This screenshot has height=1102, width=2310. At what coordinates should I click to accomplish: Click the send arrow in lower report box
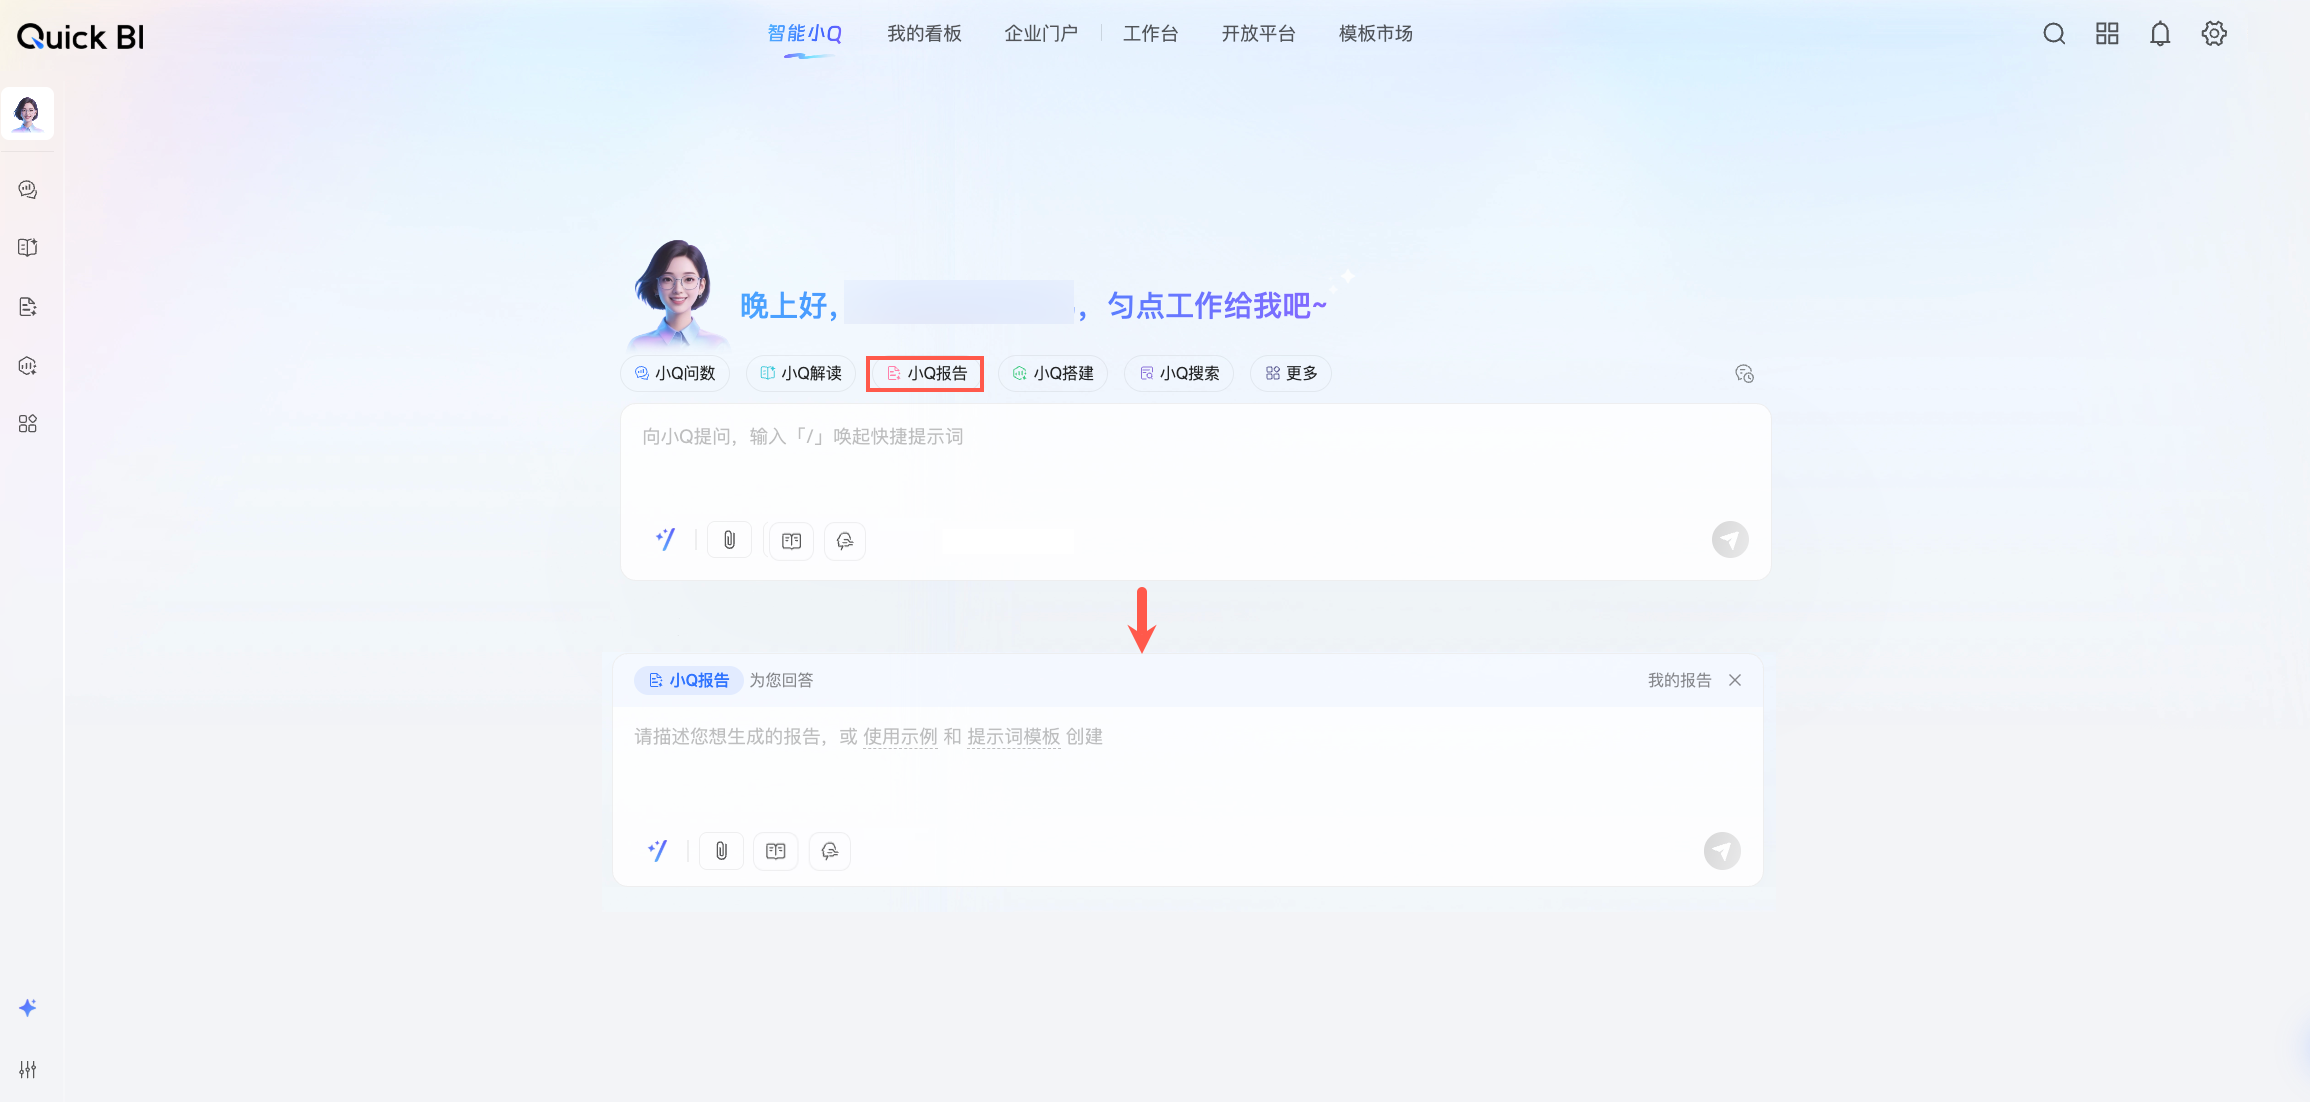[1721, 851]
